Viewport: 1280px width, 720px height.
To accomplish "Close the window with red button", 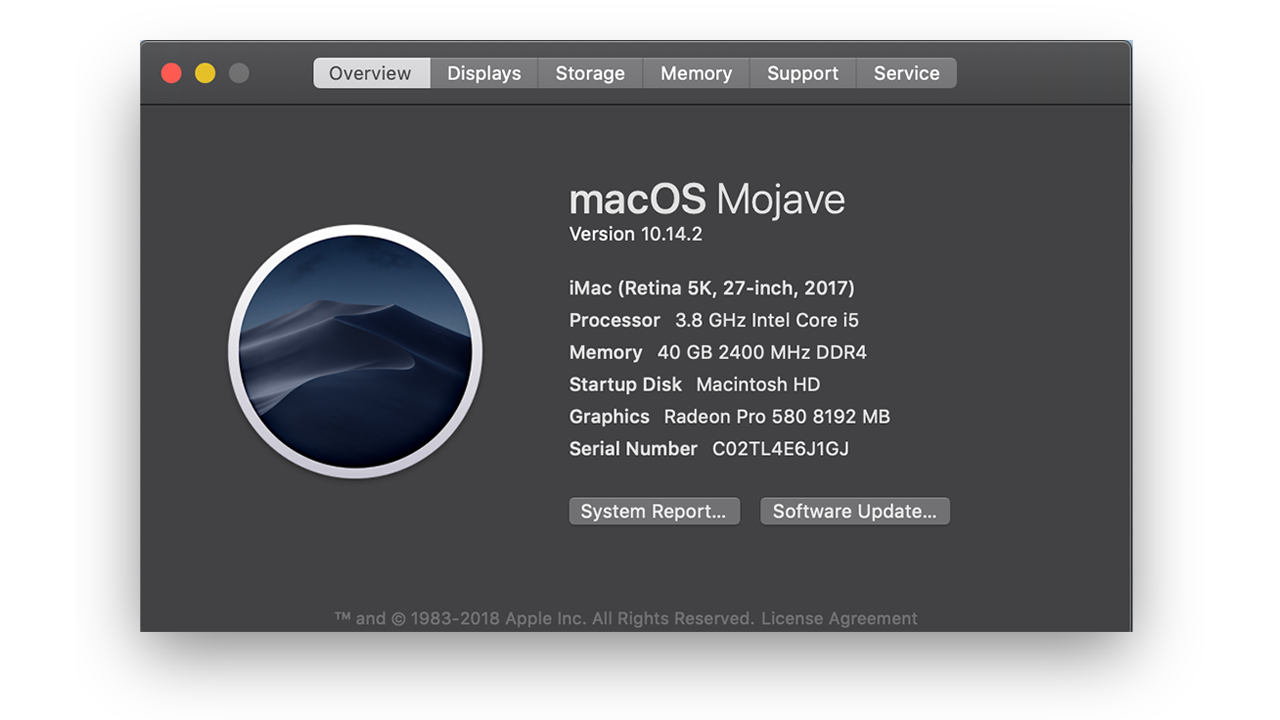I will pos(171,73).
